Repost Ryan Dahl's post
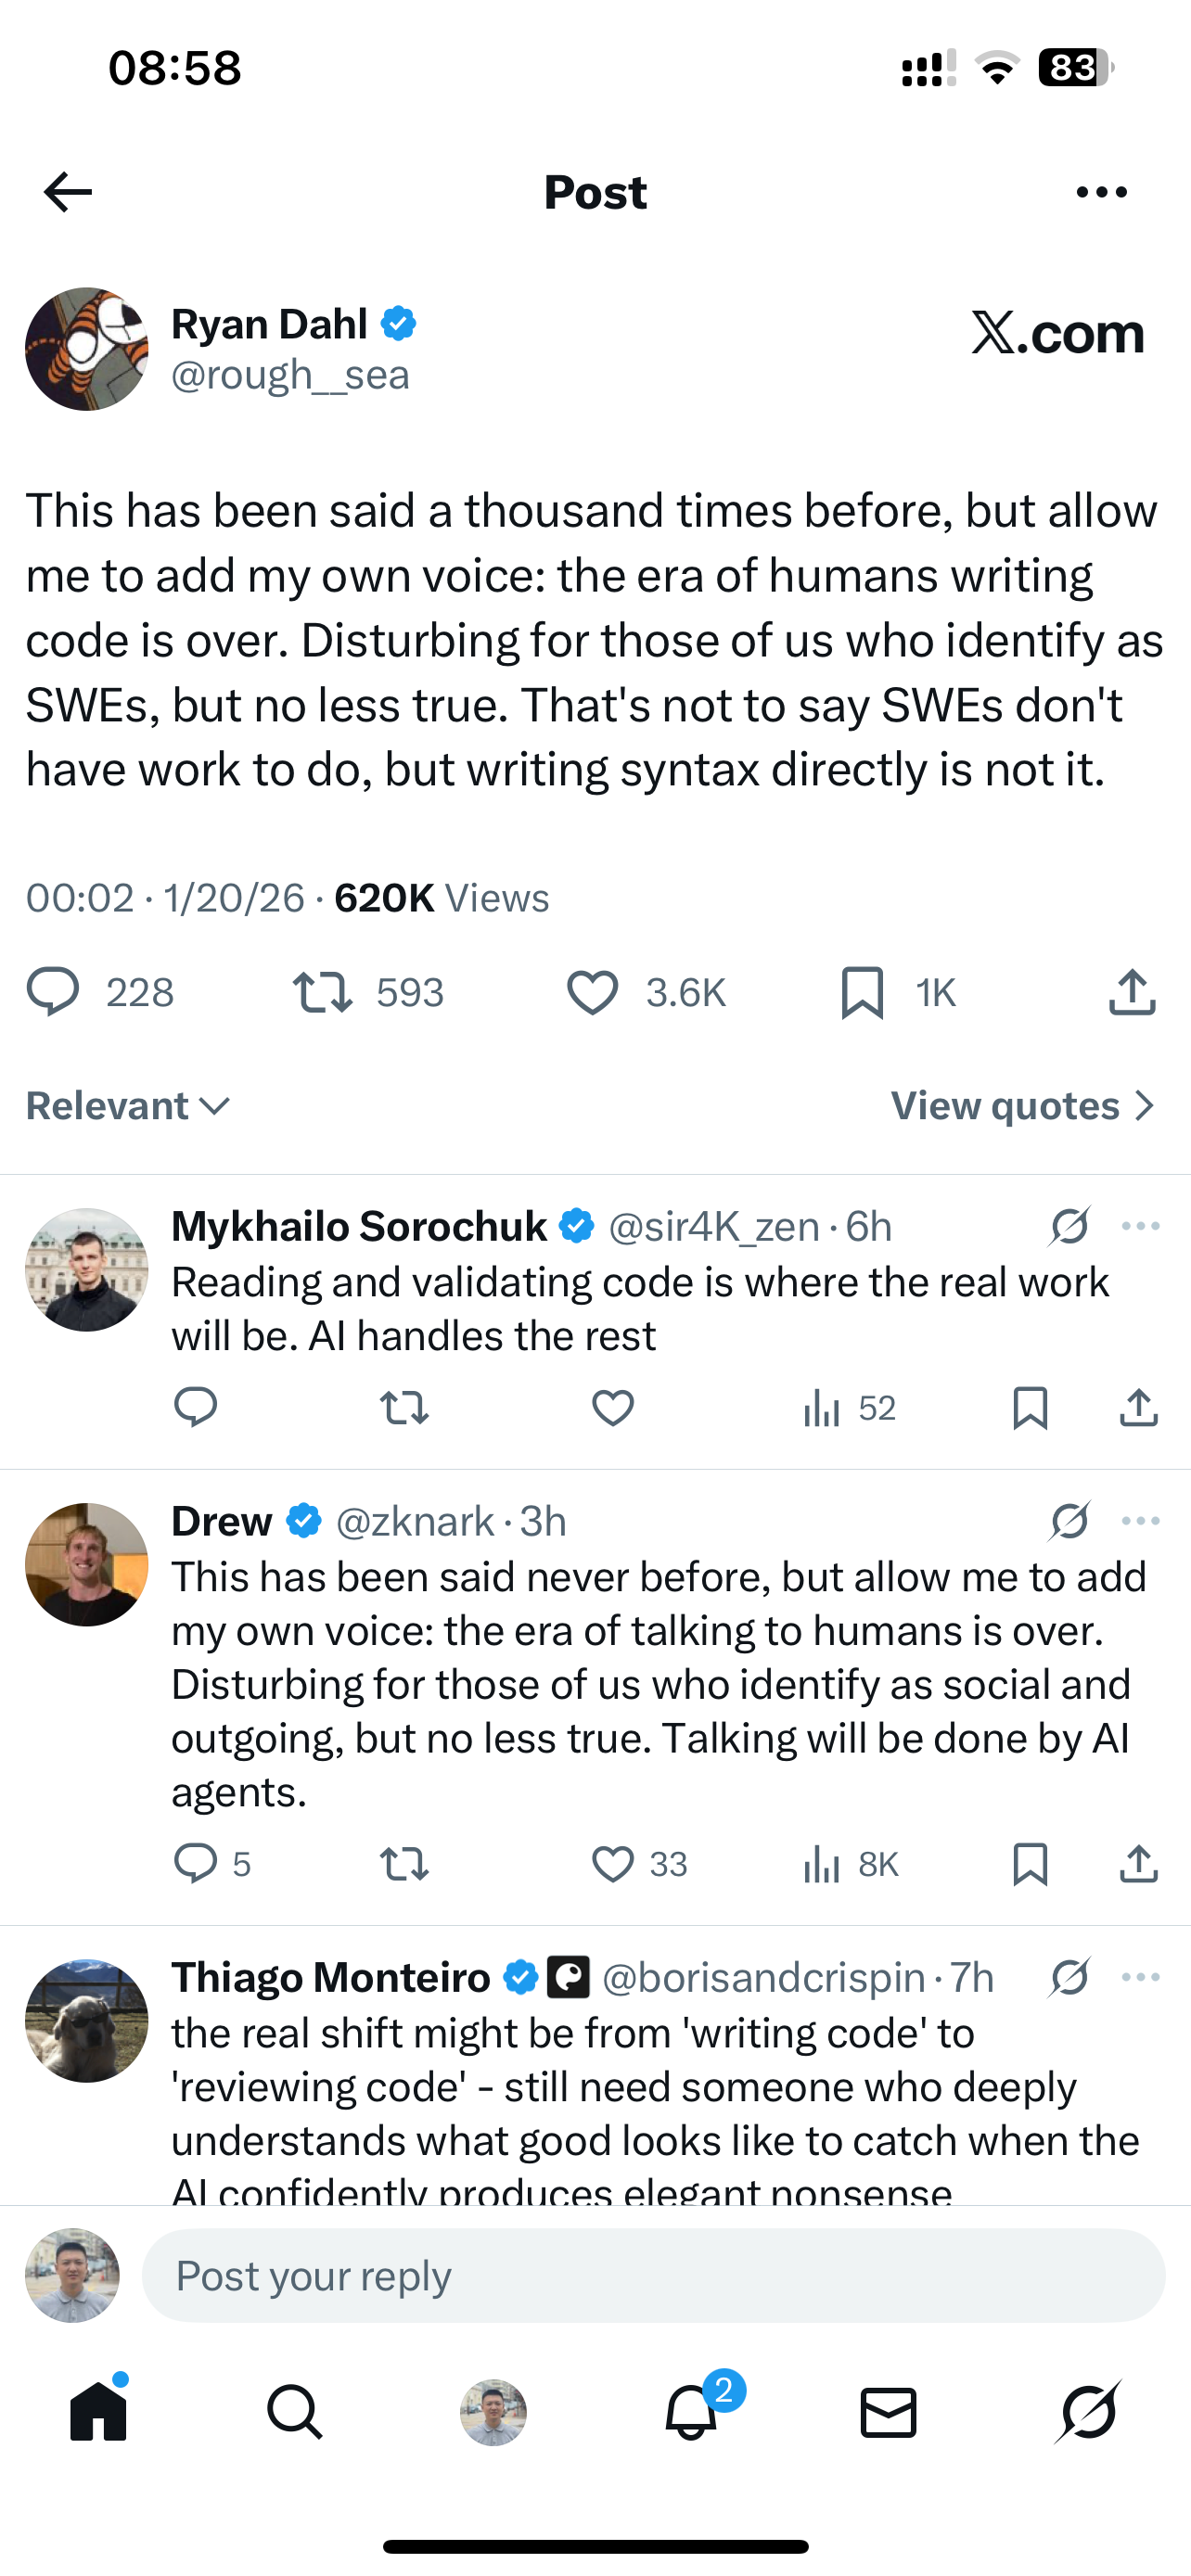Screen dimensions: 1191x2576 (322, 992)
